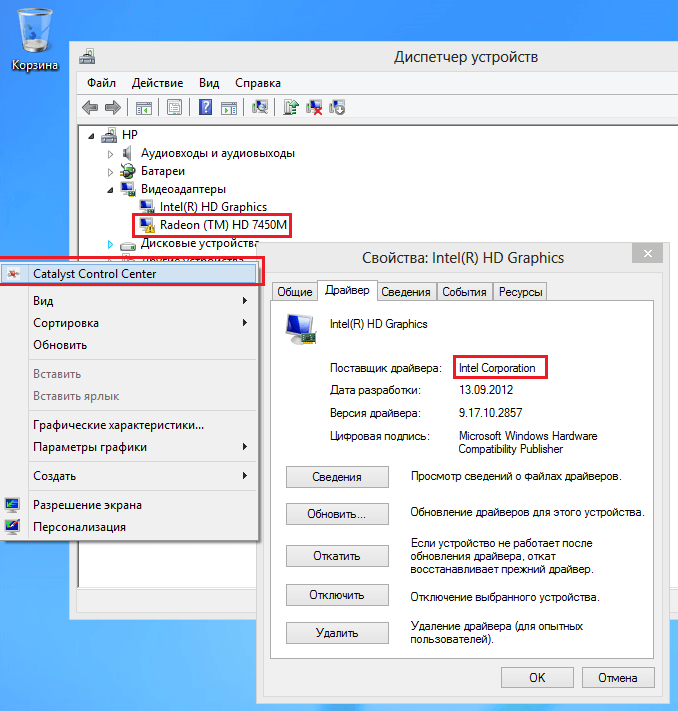This screenshot has height=711, width=678.
Task: Expand the Дисковые устройства node
Action: pyautogui.click(x=110, y=244)
